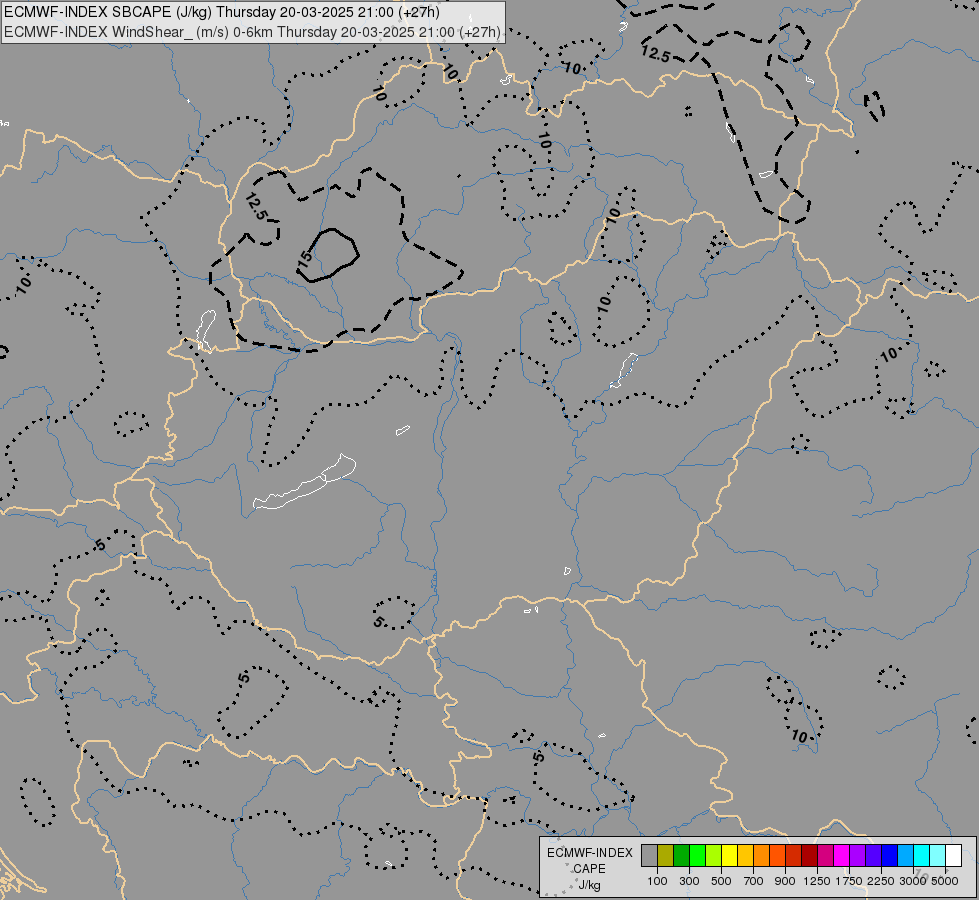Image resolution: width=979 pixels, height=900 pixels.
Task: Select the WindShear 0-6km title line
Action: (252, 32)
